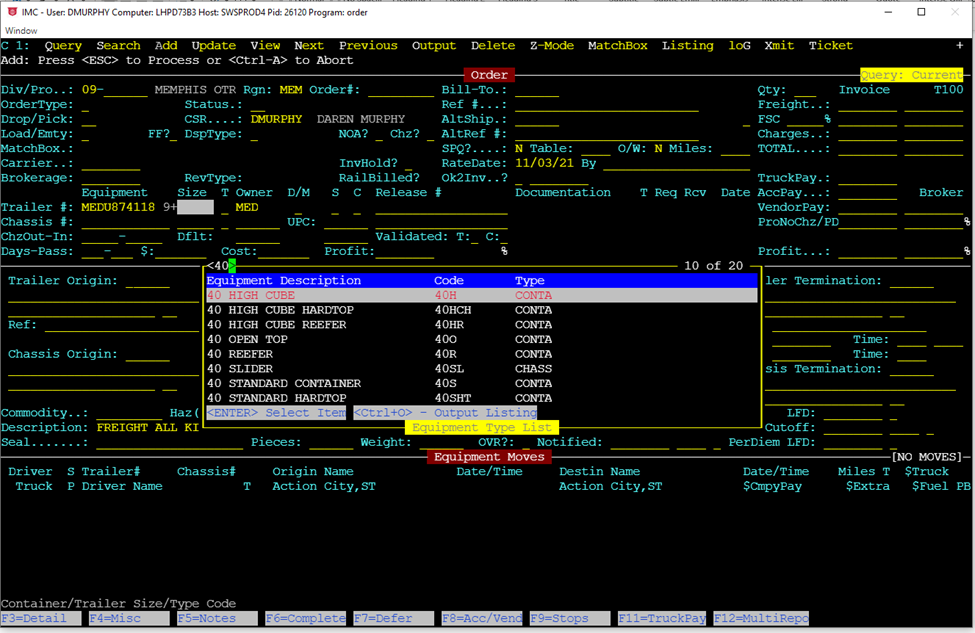The image size is (975, 633).
Task: Pick 40 HIGH CUBE REEFER row
Action: click(481, 325)
